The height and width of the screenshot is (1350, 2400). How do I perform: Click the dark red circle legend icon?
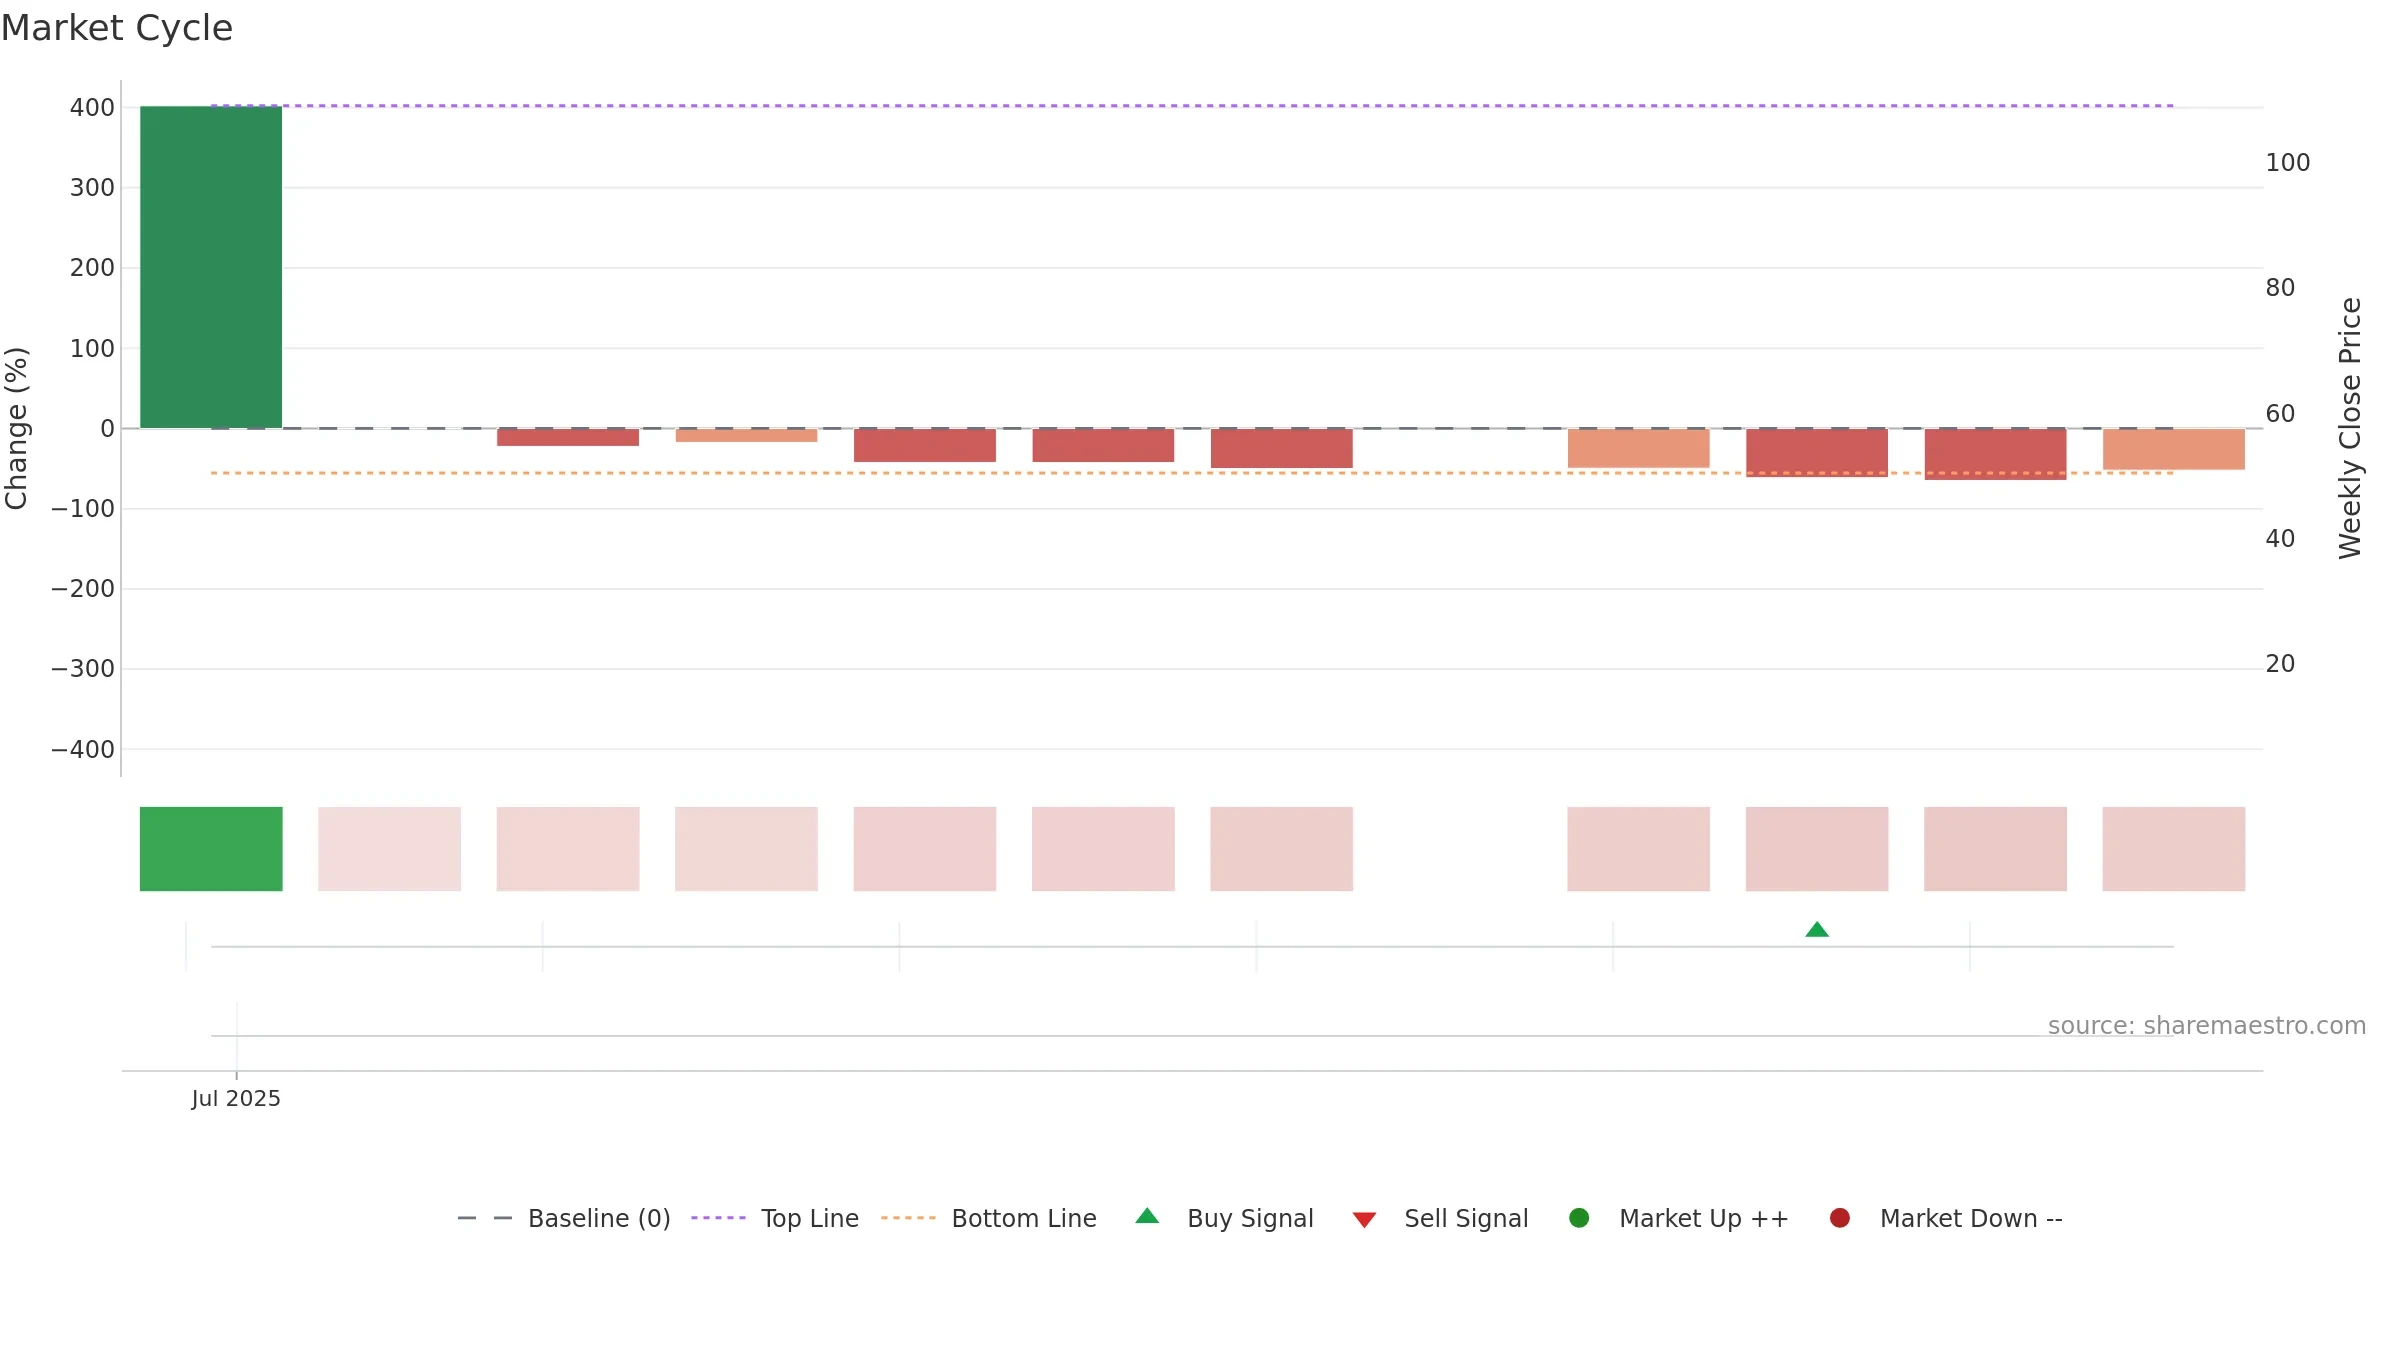(1840, 1218)
